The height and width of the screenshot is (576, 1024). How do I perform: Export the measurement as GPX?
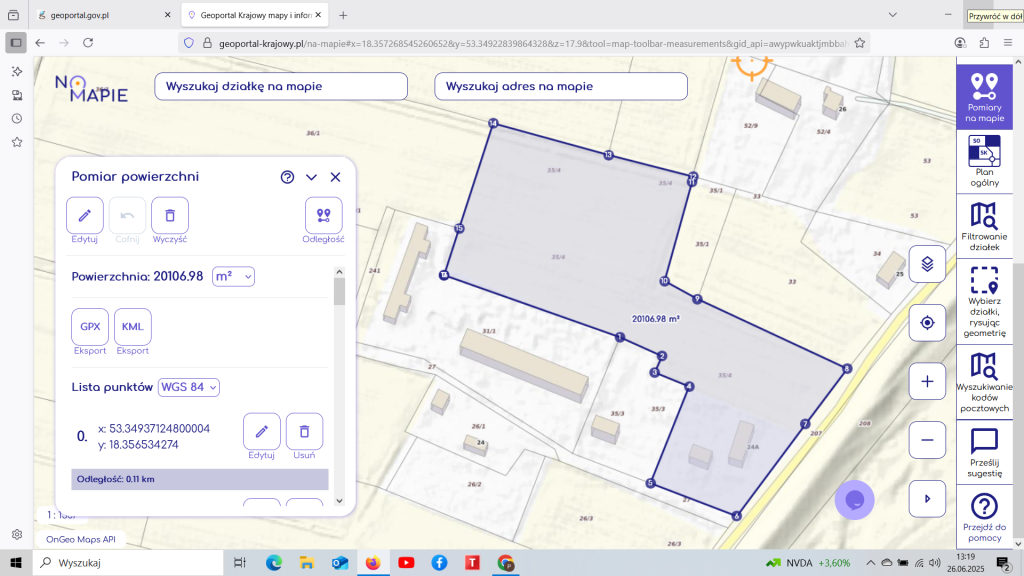90,327
